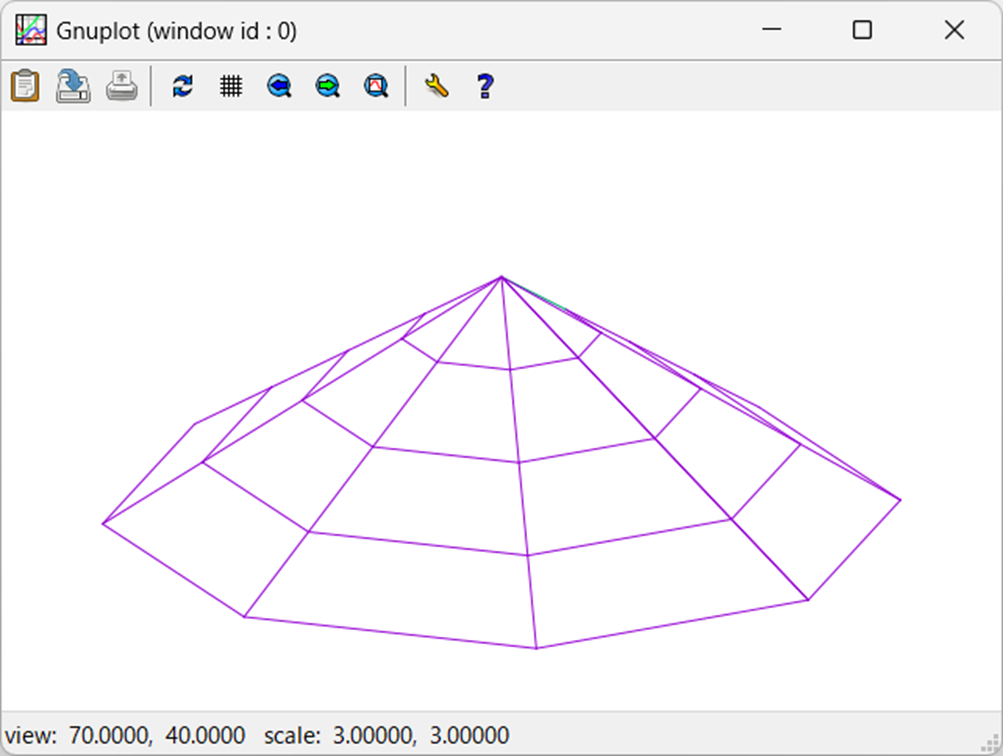
Task: Toggle the grid overlay on the plot
Action: point(231,86)
